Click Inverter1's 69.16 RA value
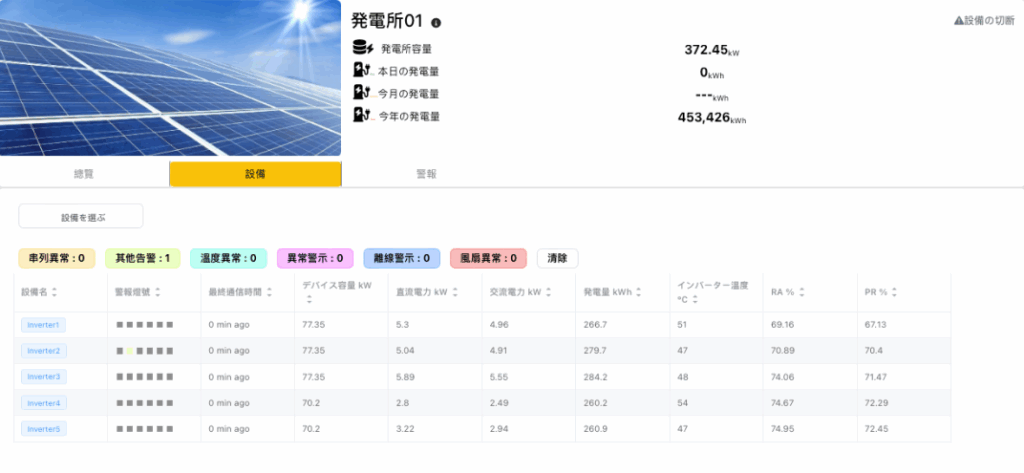1024x473 pixels. coord(782,325)
